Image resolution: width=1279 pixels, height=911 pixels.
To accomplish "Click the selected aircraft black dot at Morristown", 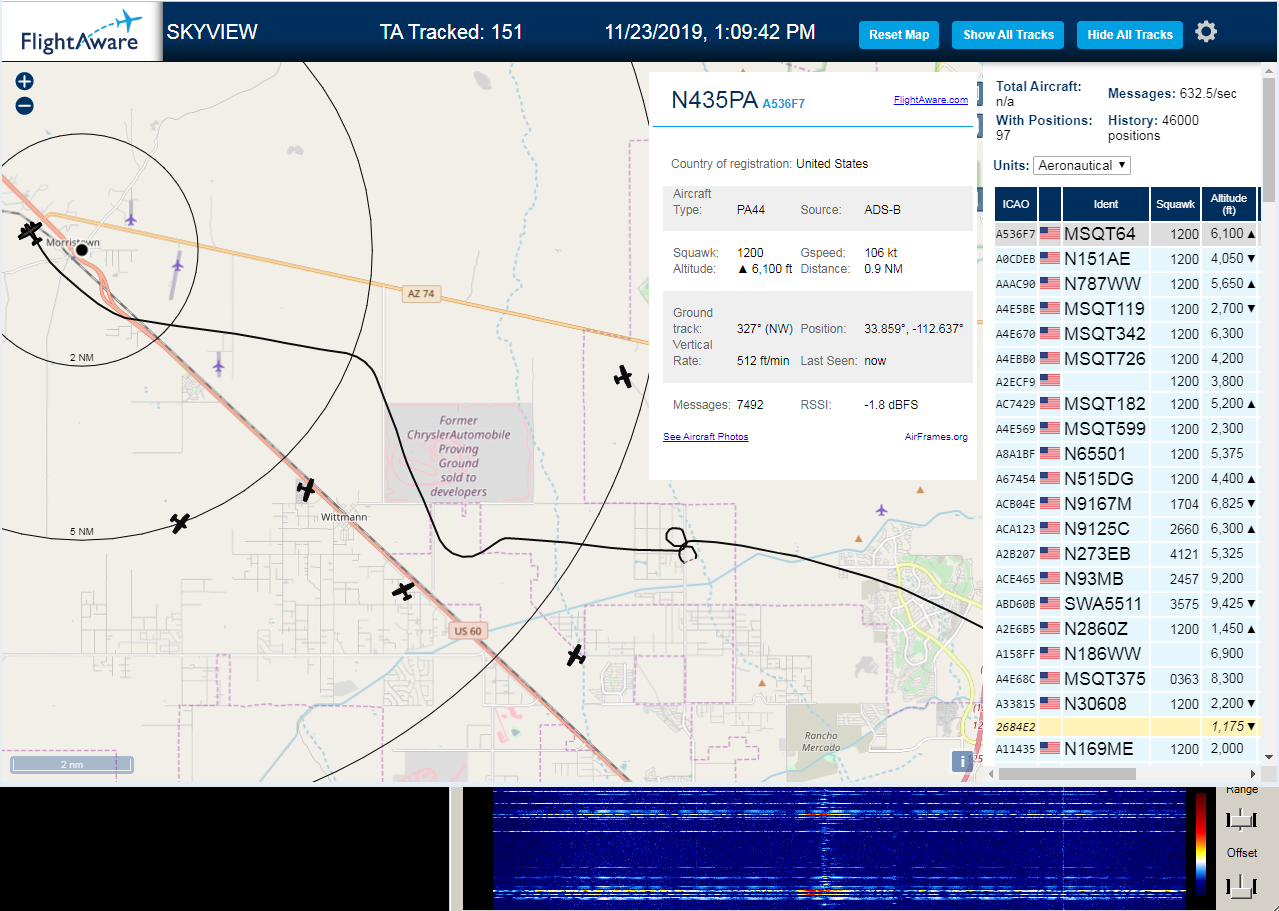I will 82,250.
